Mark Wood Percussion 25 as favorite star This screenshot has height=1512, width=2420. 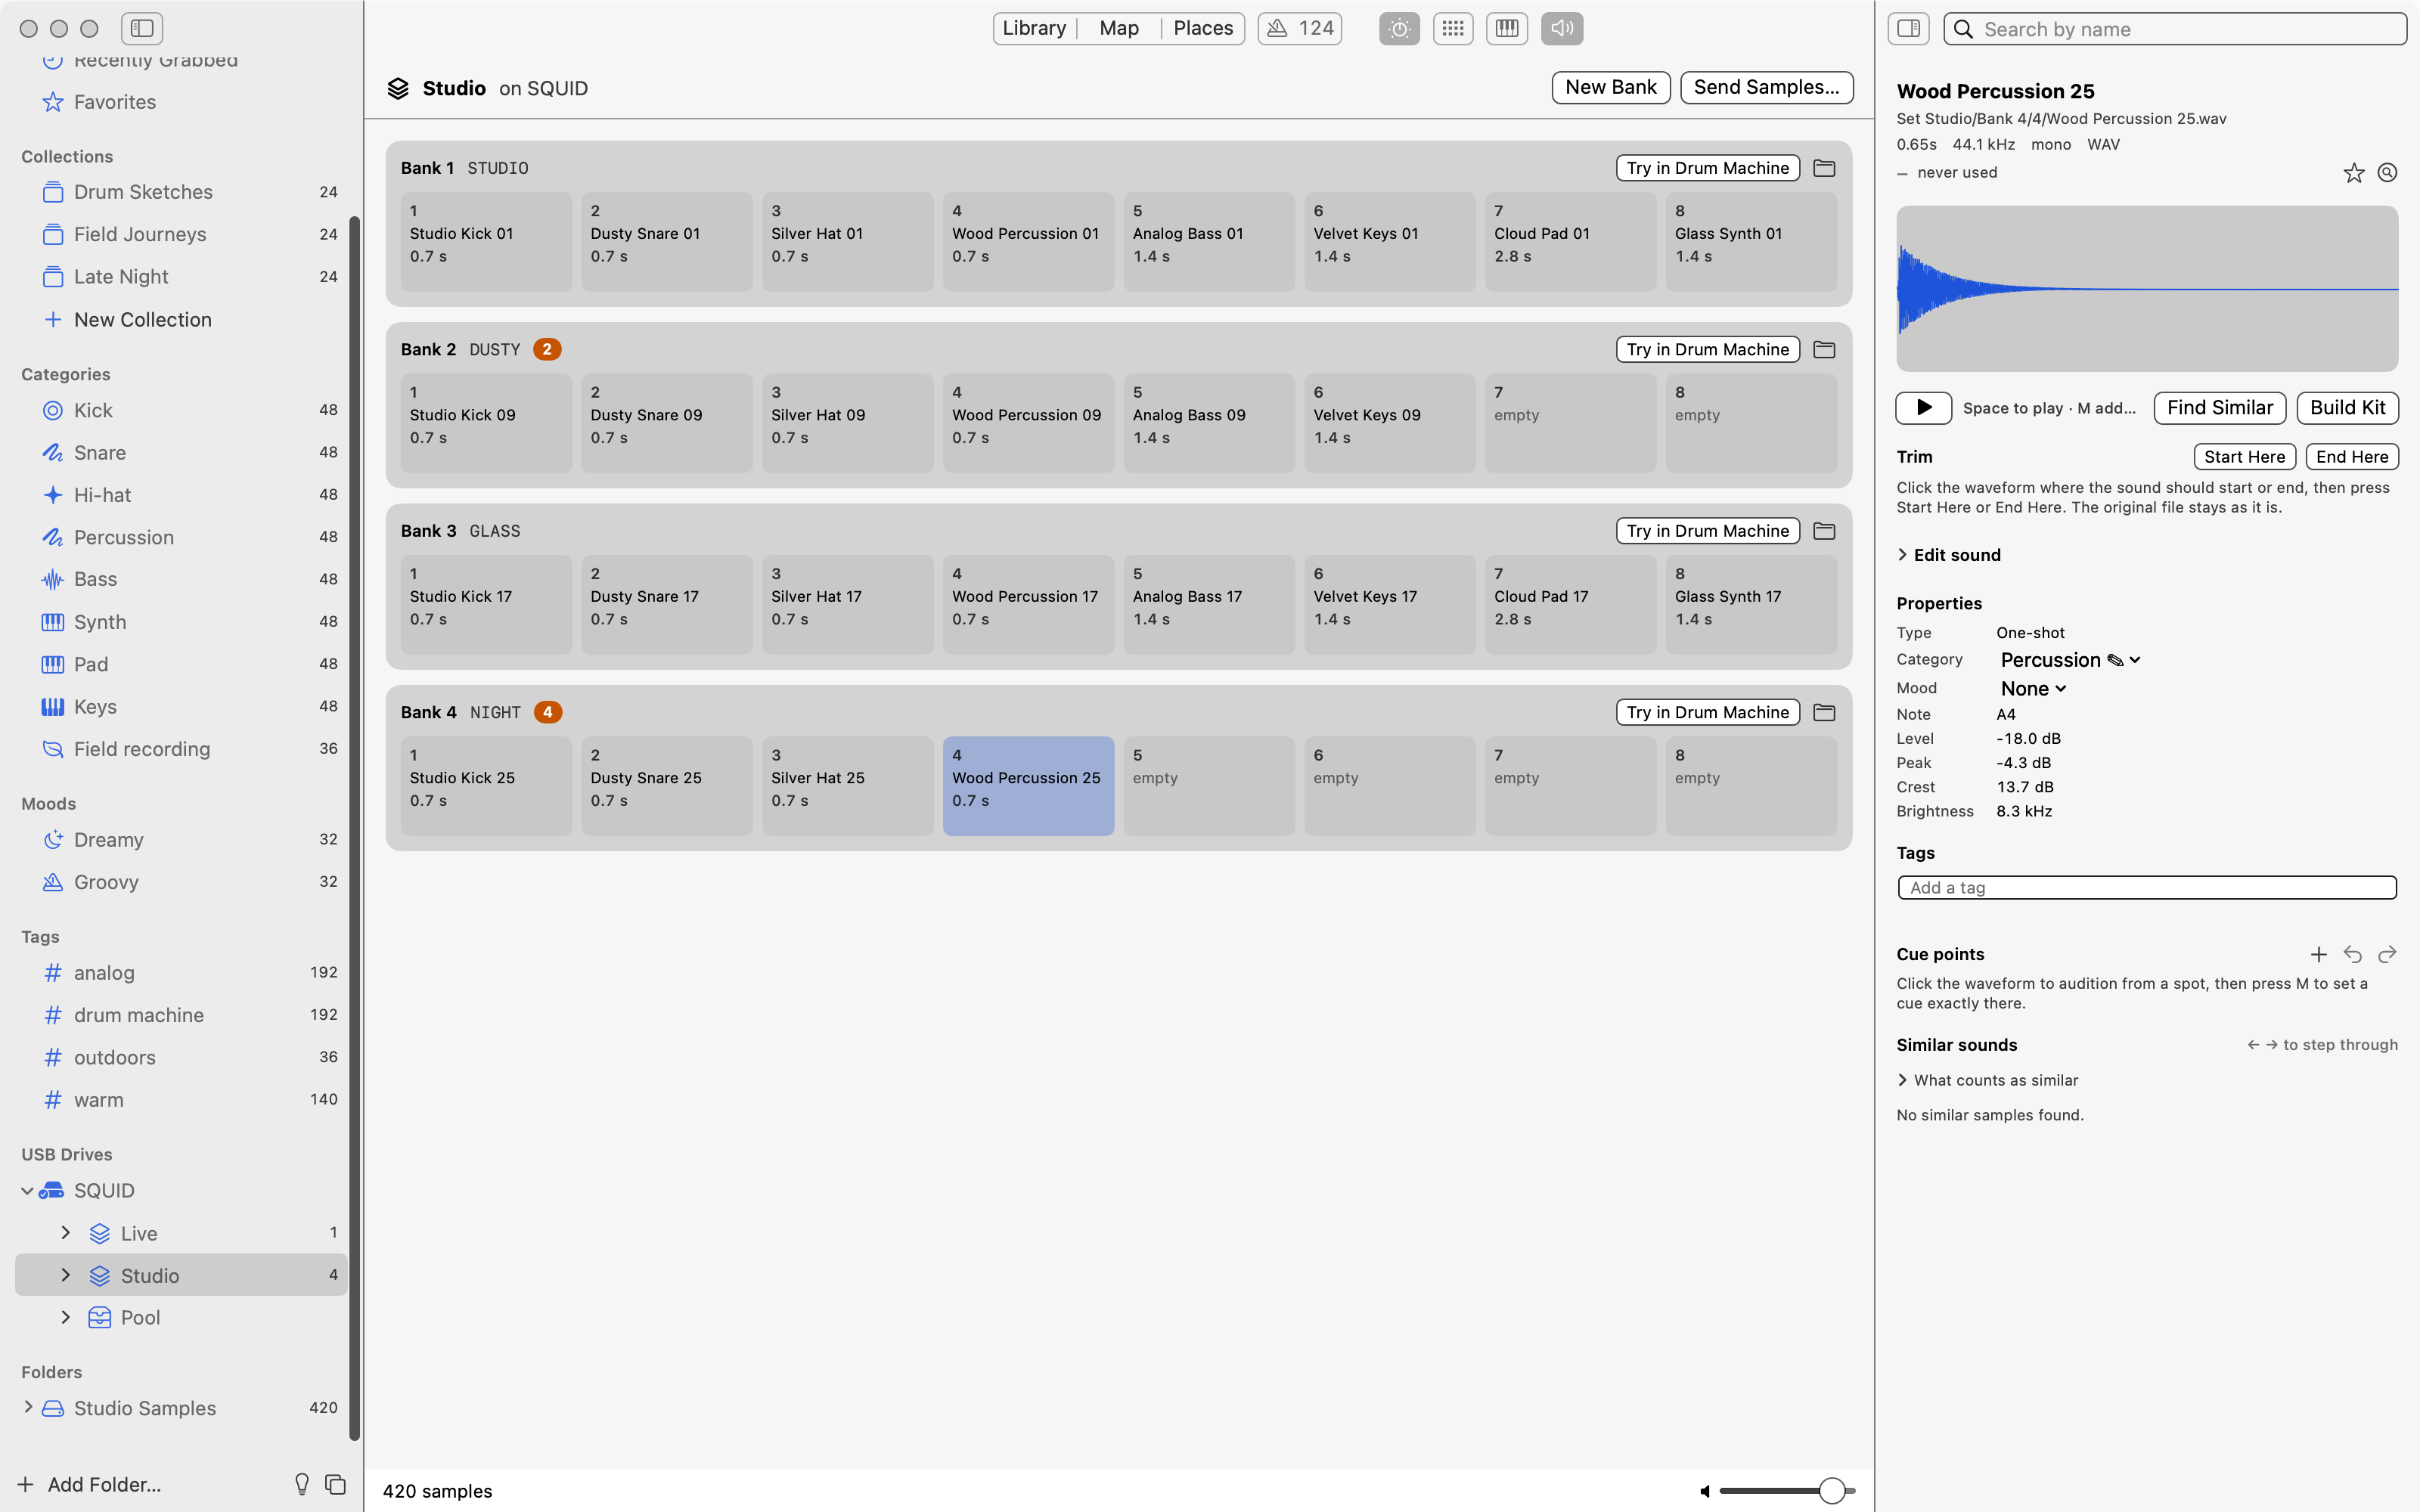click(x=2354, y=173)
